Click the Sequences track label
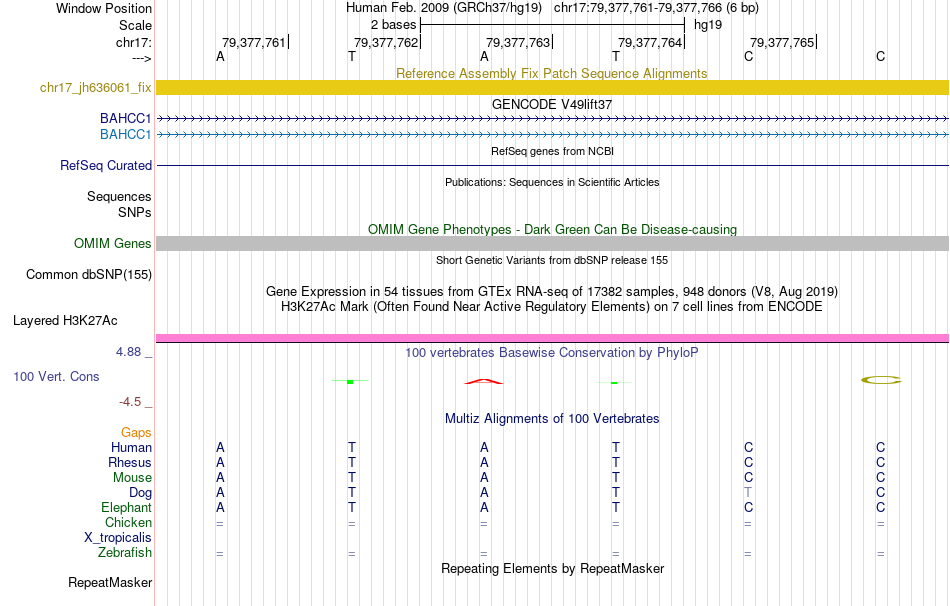950x606 pixels. coord(119,196)
